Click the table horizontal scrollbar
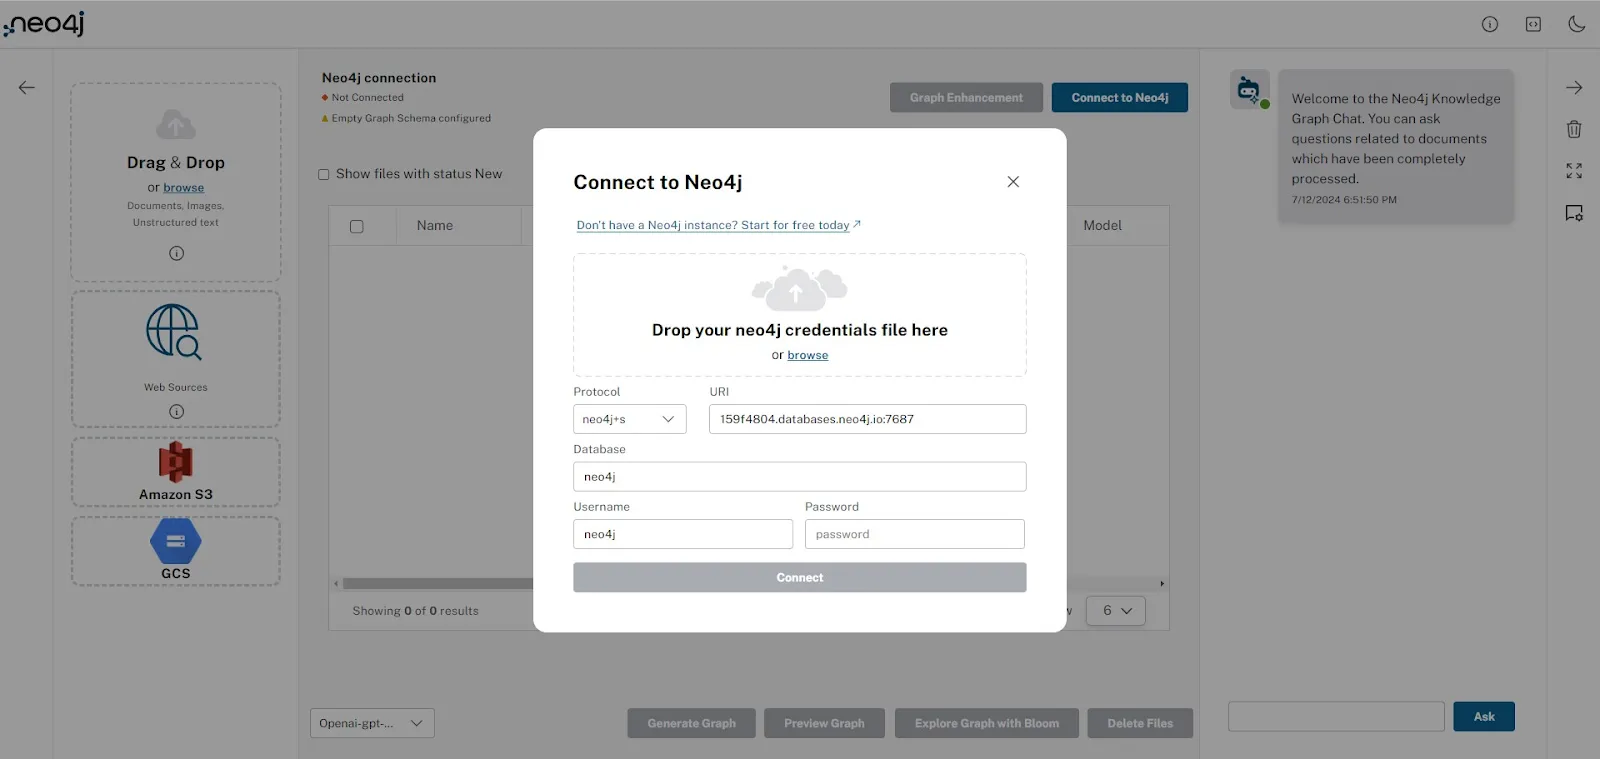The image size is (1600, 759). [438, 583]
